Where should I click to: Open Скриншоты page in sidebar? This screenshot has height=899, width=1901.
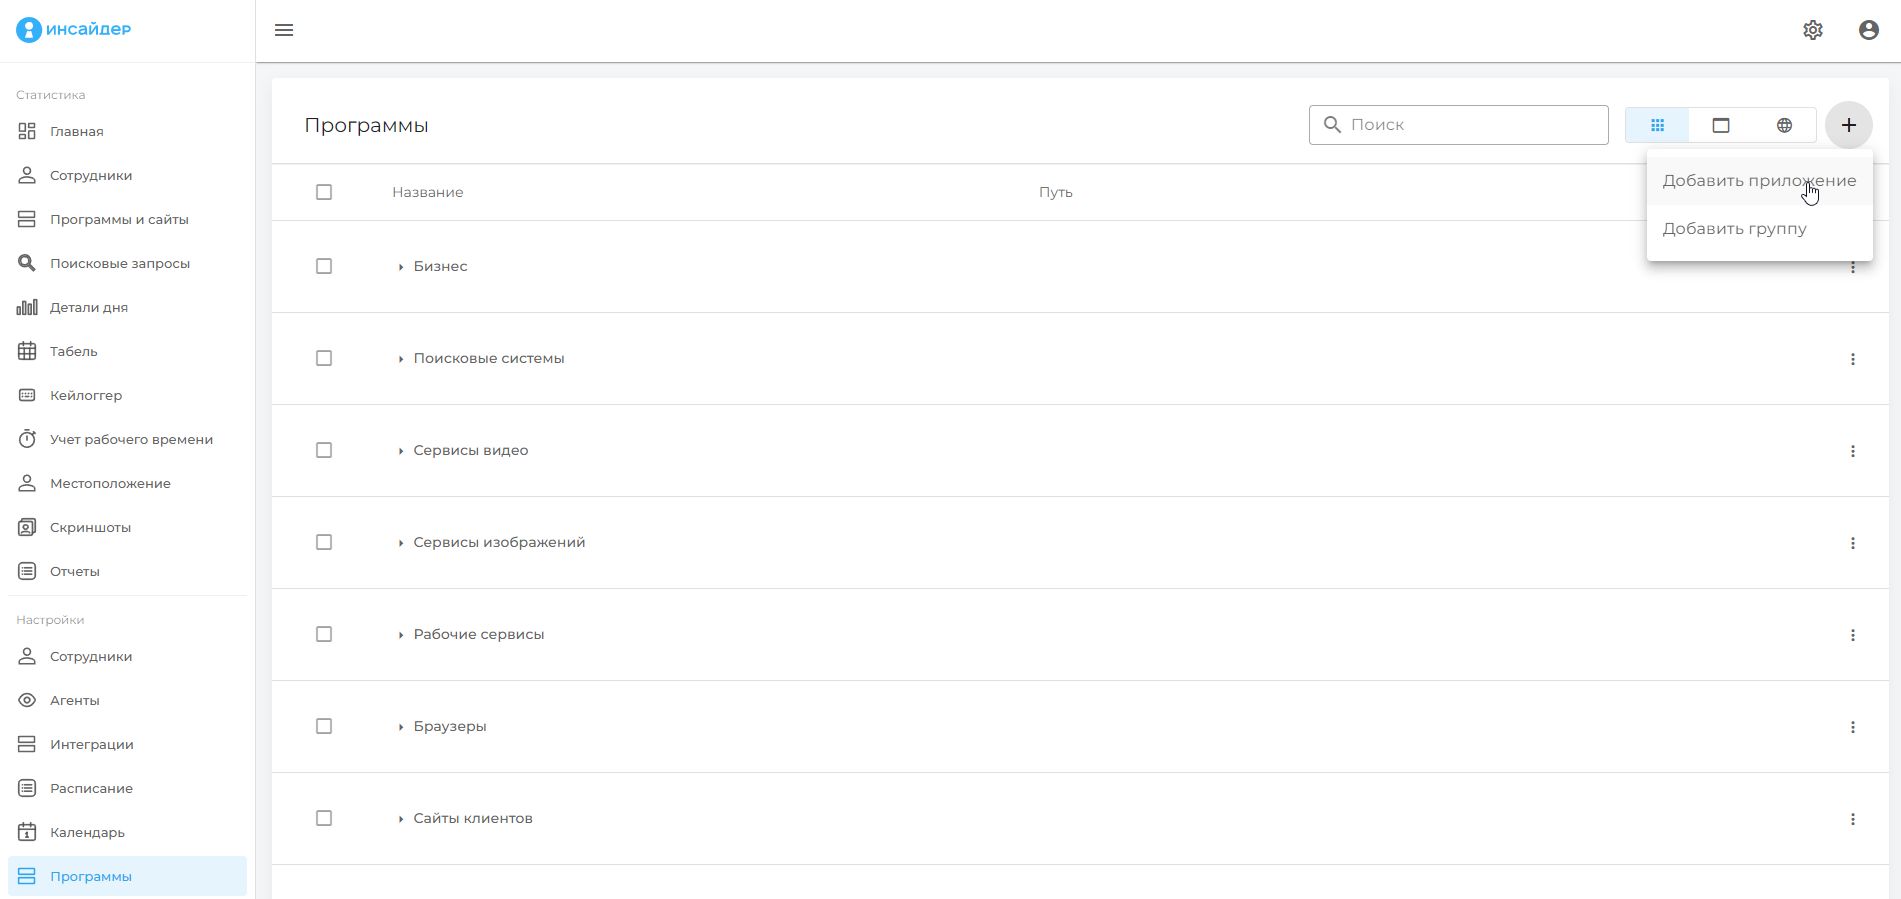[x=90, y=527]
